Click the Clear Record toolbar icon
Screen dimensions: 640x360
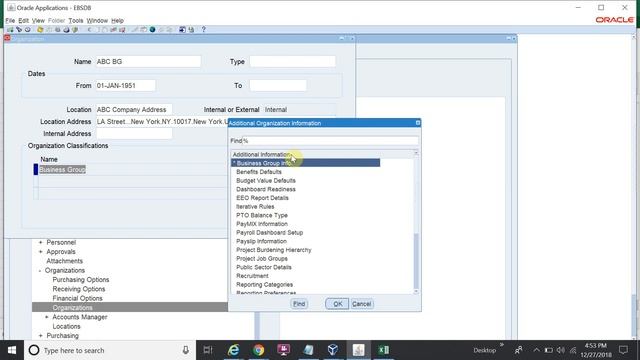pos(113,29)
